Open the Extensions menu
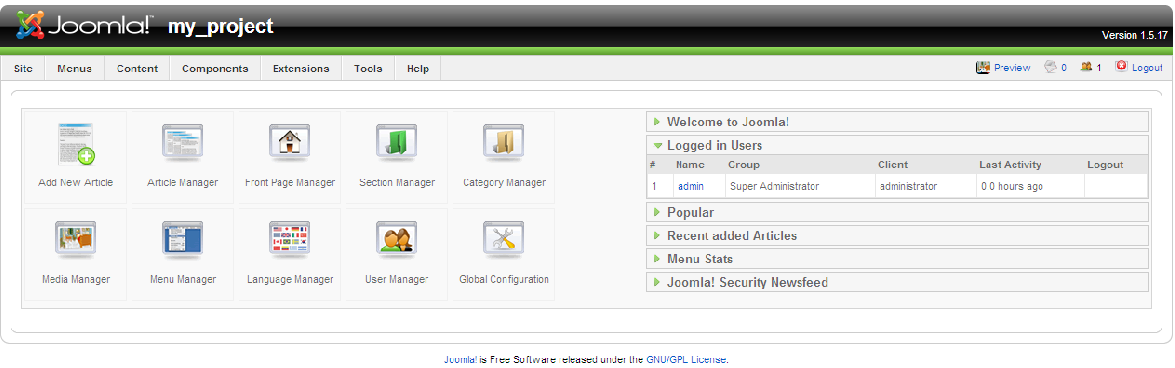 pyautogui.click(x=300, y=68)
